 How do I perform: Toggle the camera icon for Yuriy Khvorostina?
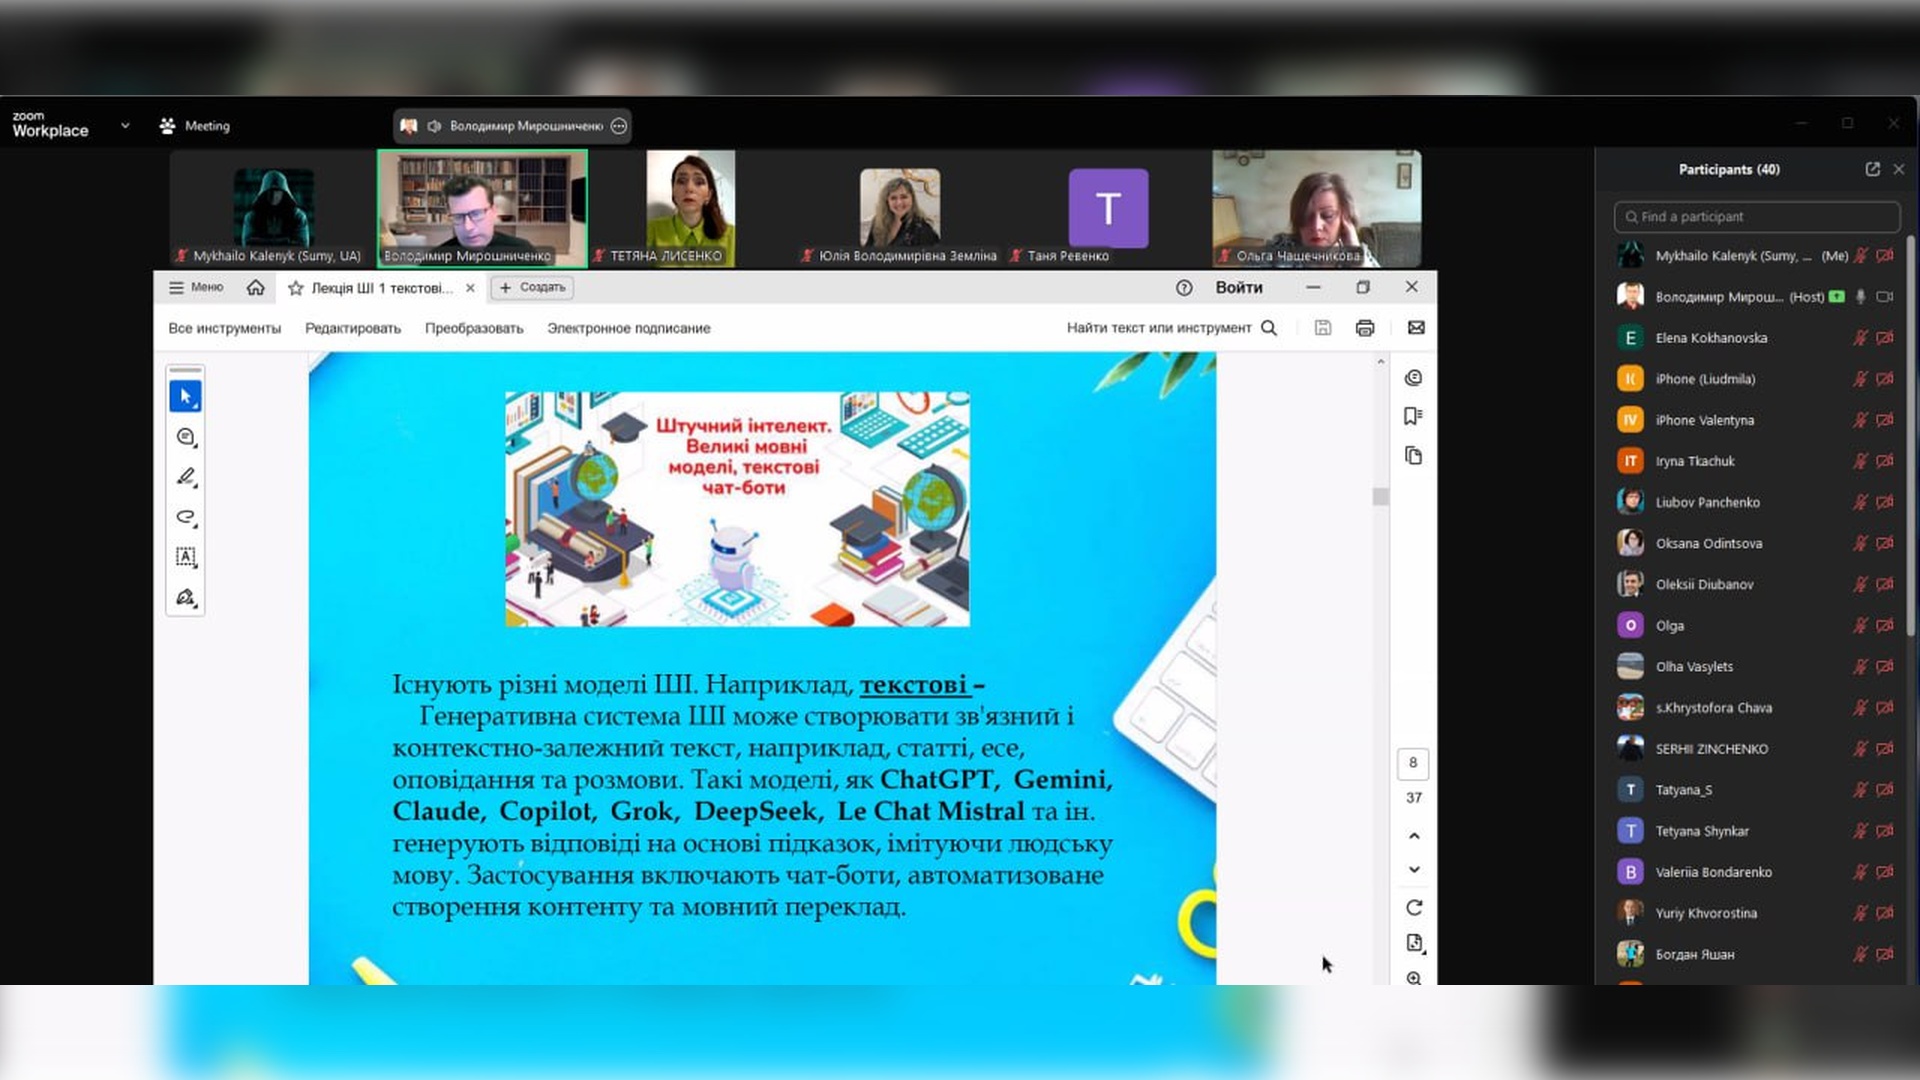click(x=1885, y=913)
